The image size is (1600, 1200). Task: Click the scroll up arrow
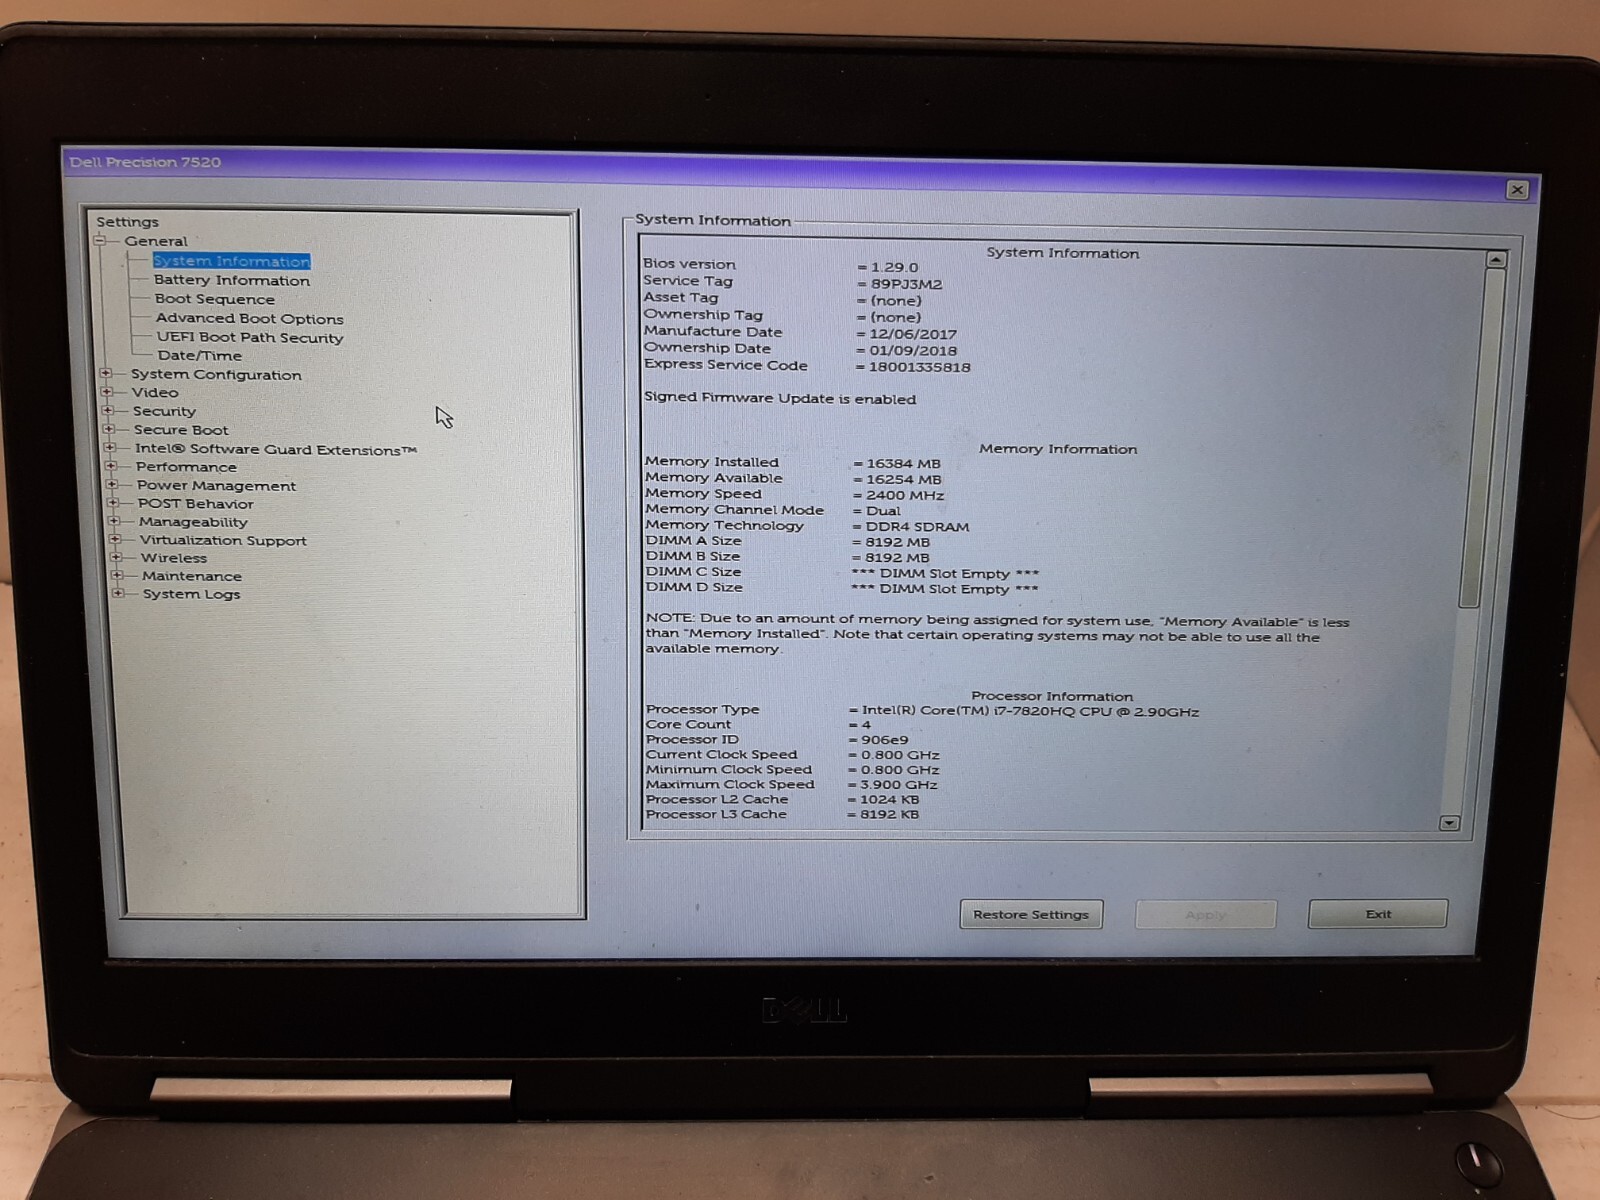pos(1496,259)
